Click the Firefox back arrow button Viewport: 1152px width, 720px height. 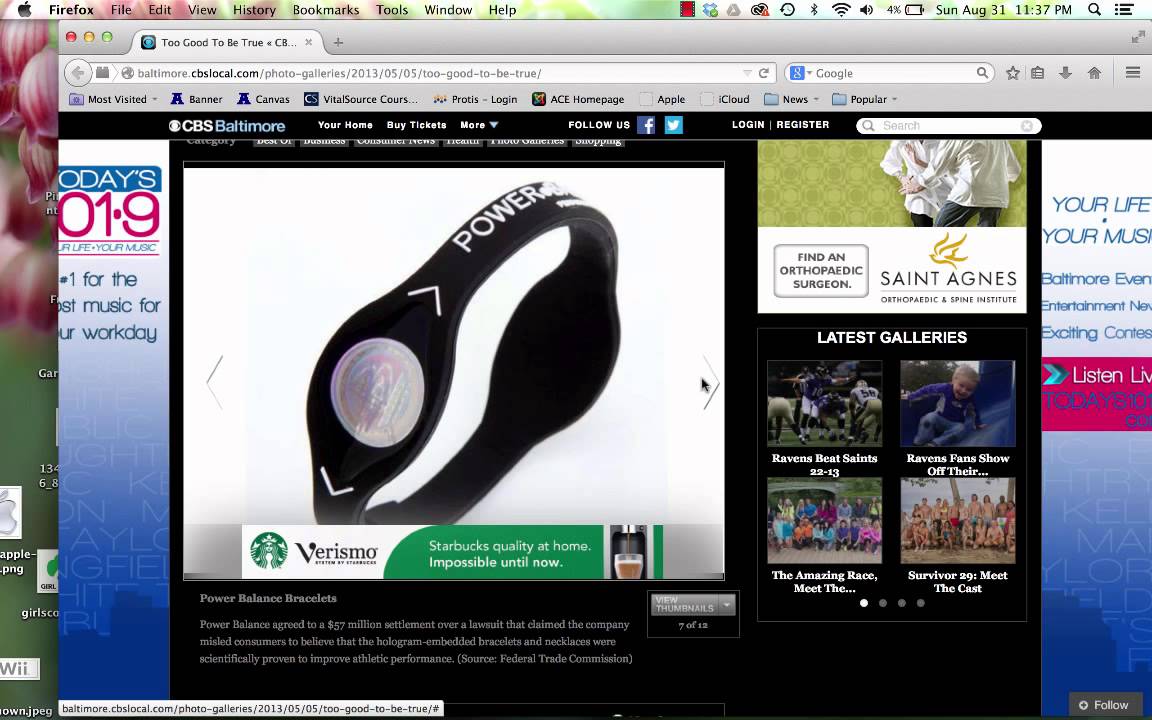77,73
